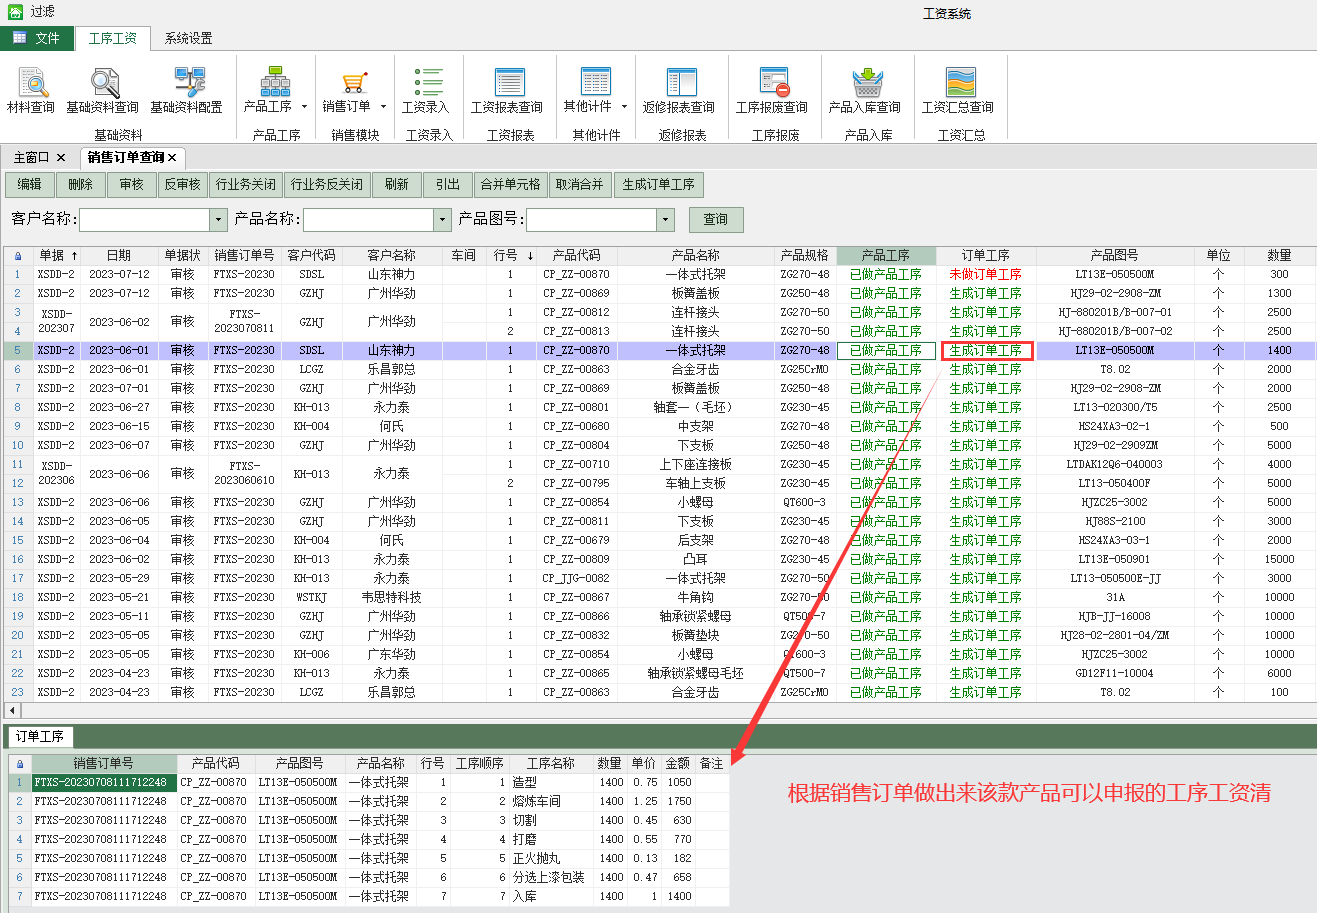The image size is (1317, 913).
Task: Click the 基础资料查询 magnifier icon
Action: click(x=102, y=83)
